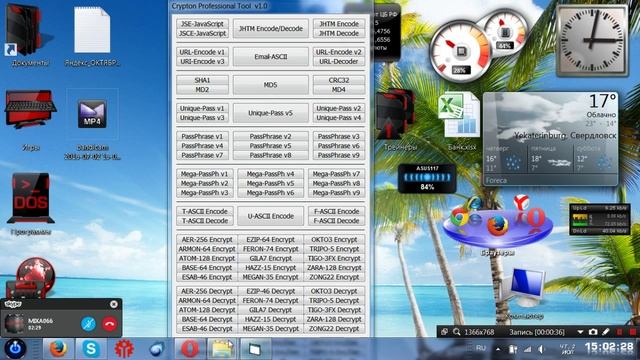640x360 pixels.
Task: Click the ASUS117 WiFi signal gadget
Action: tap(427, 178)
